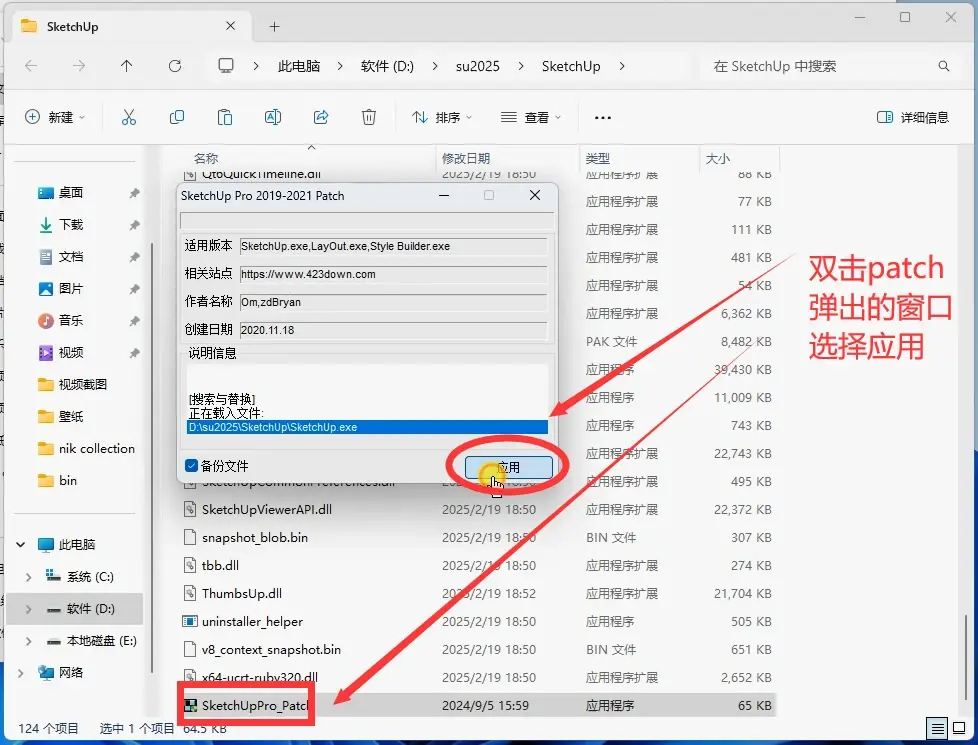Select the D:\su2025\SketchUp\SketchUp.exe line

pos(367,427)
